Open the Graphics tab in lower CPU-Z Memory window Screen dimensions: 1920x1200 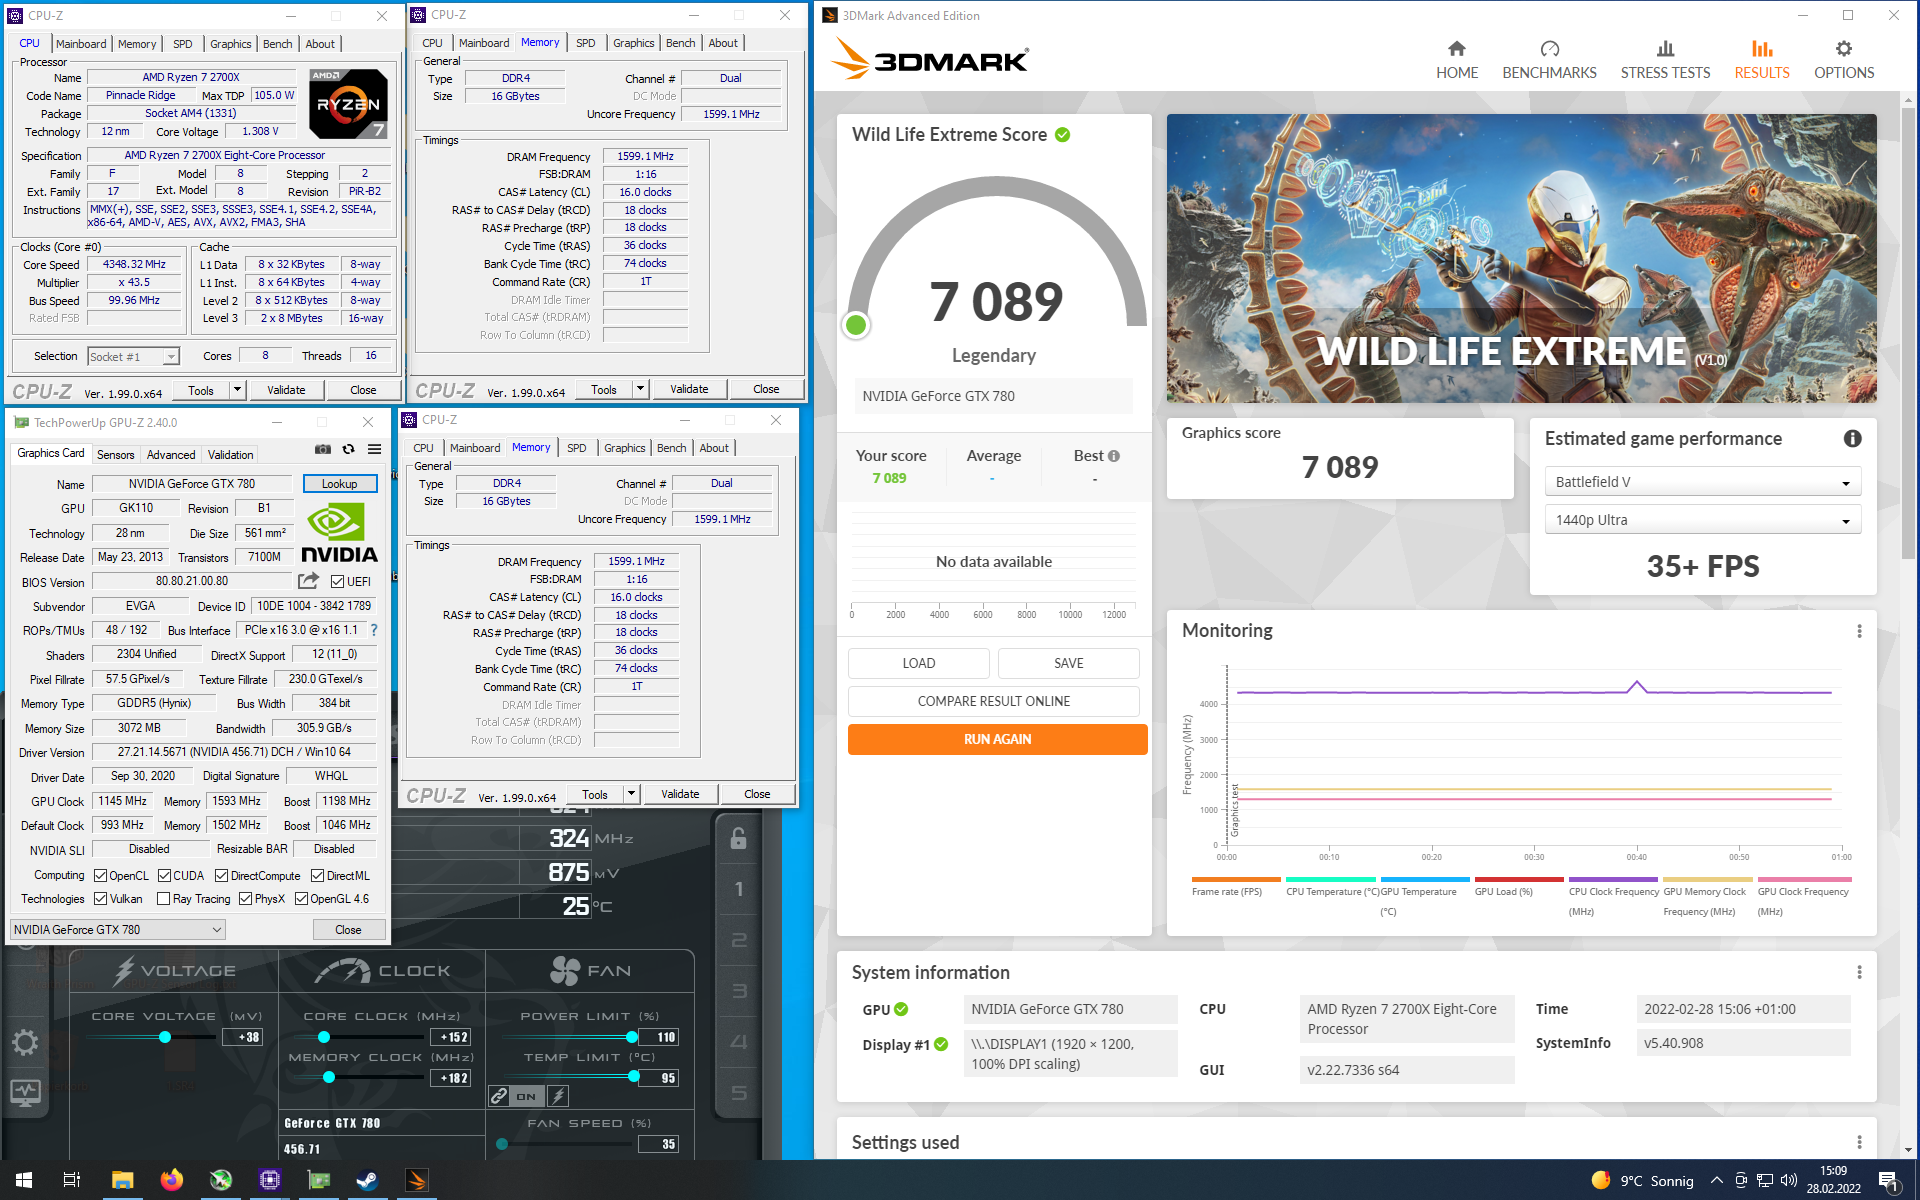tap(624, 448)
